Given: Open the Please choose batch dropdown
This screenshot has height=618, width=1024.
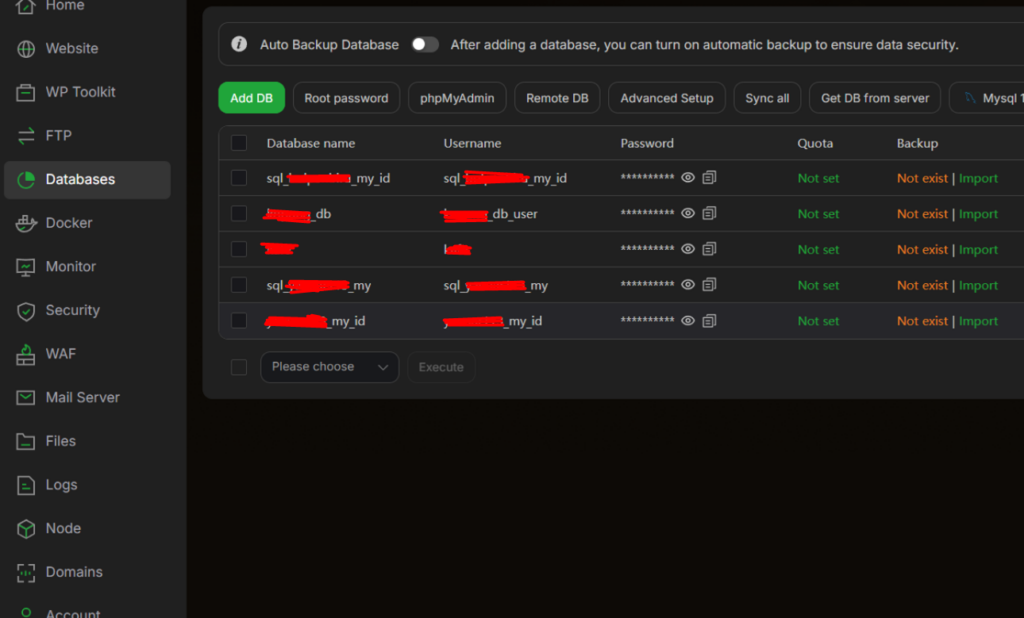Looking at the screenshot, I should tap(329, 367).
